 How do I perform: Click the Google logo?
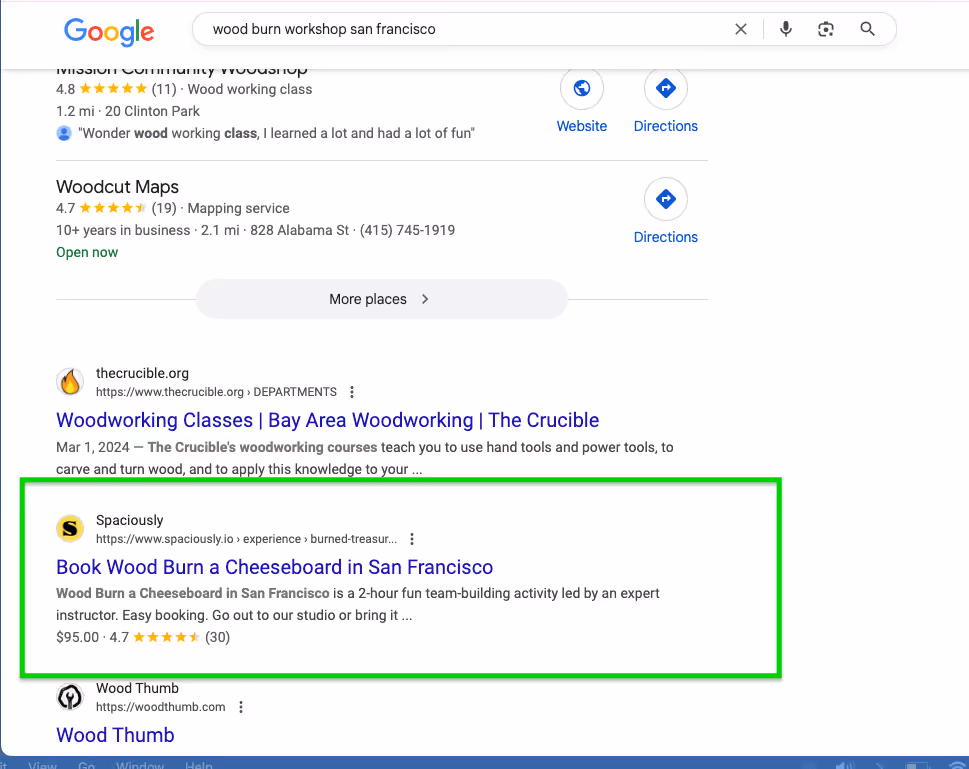point(109,31)
